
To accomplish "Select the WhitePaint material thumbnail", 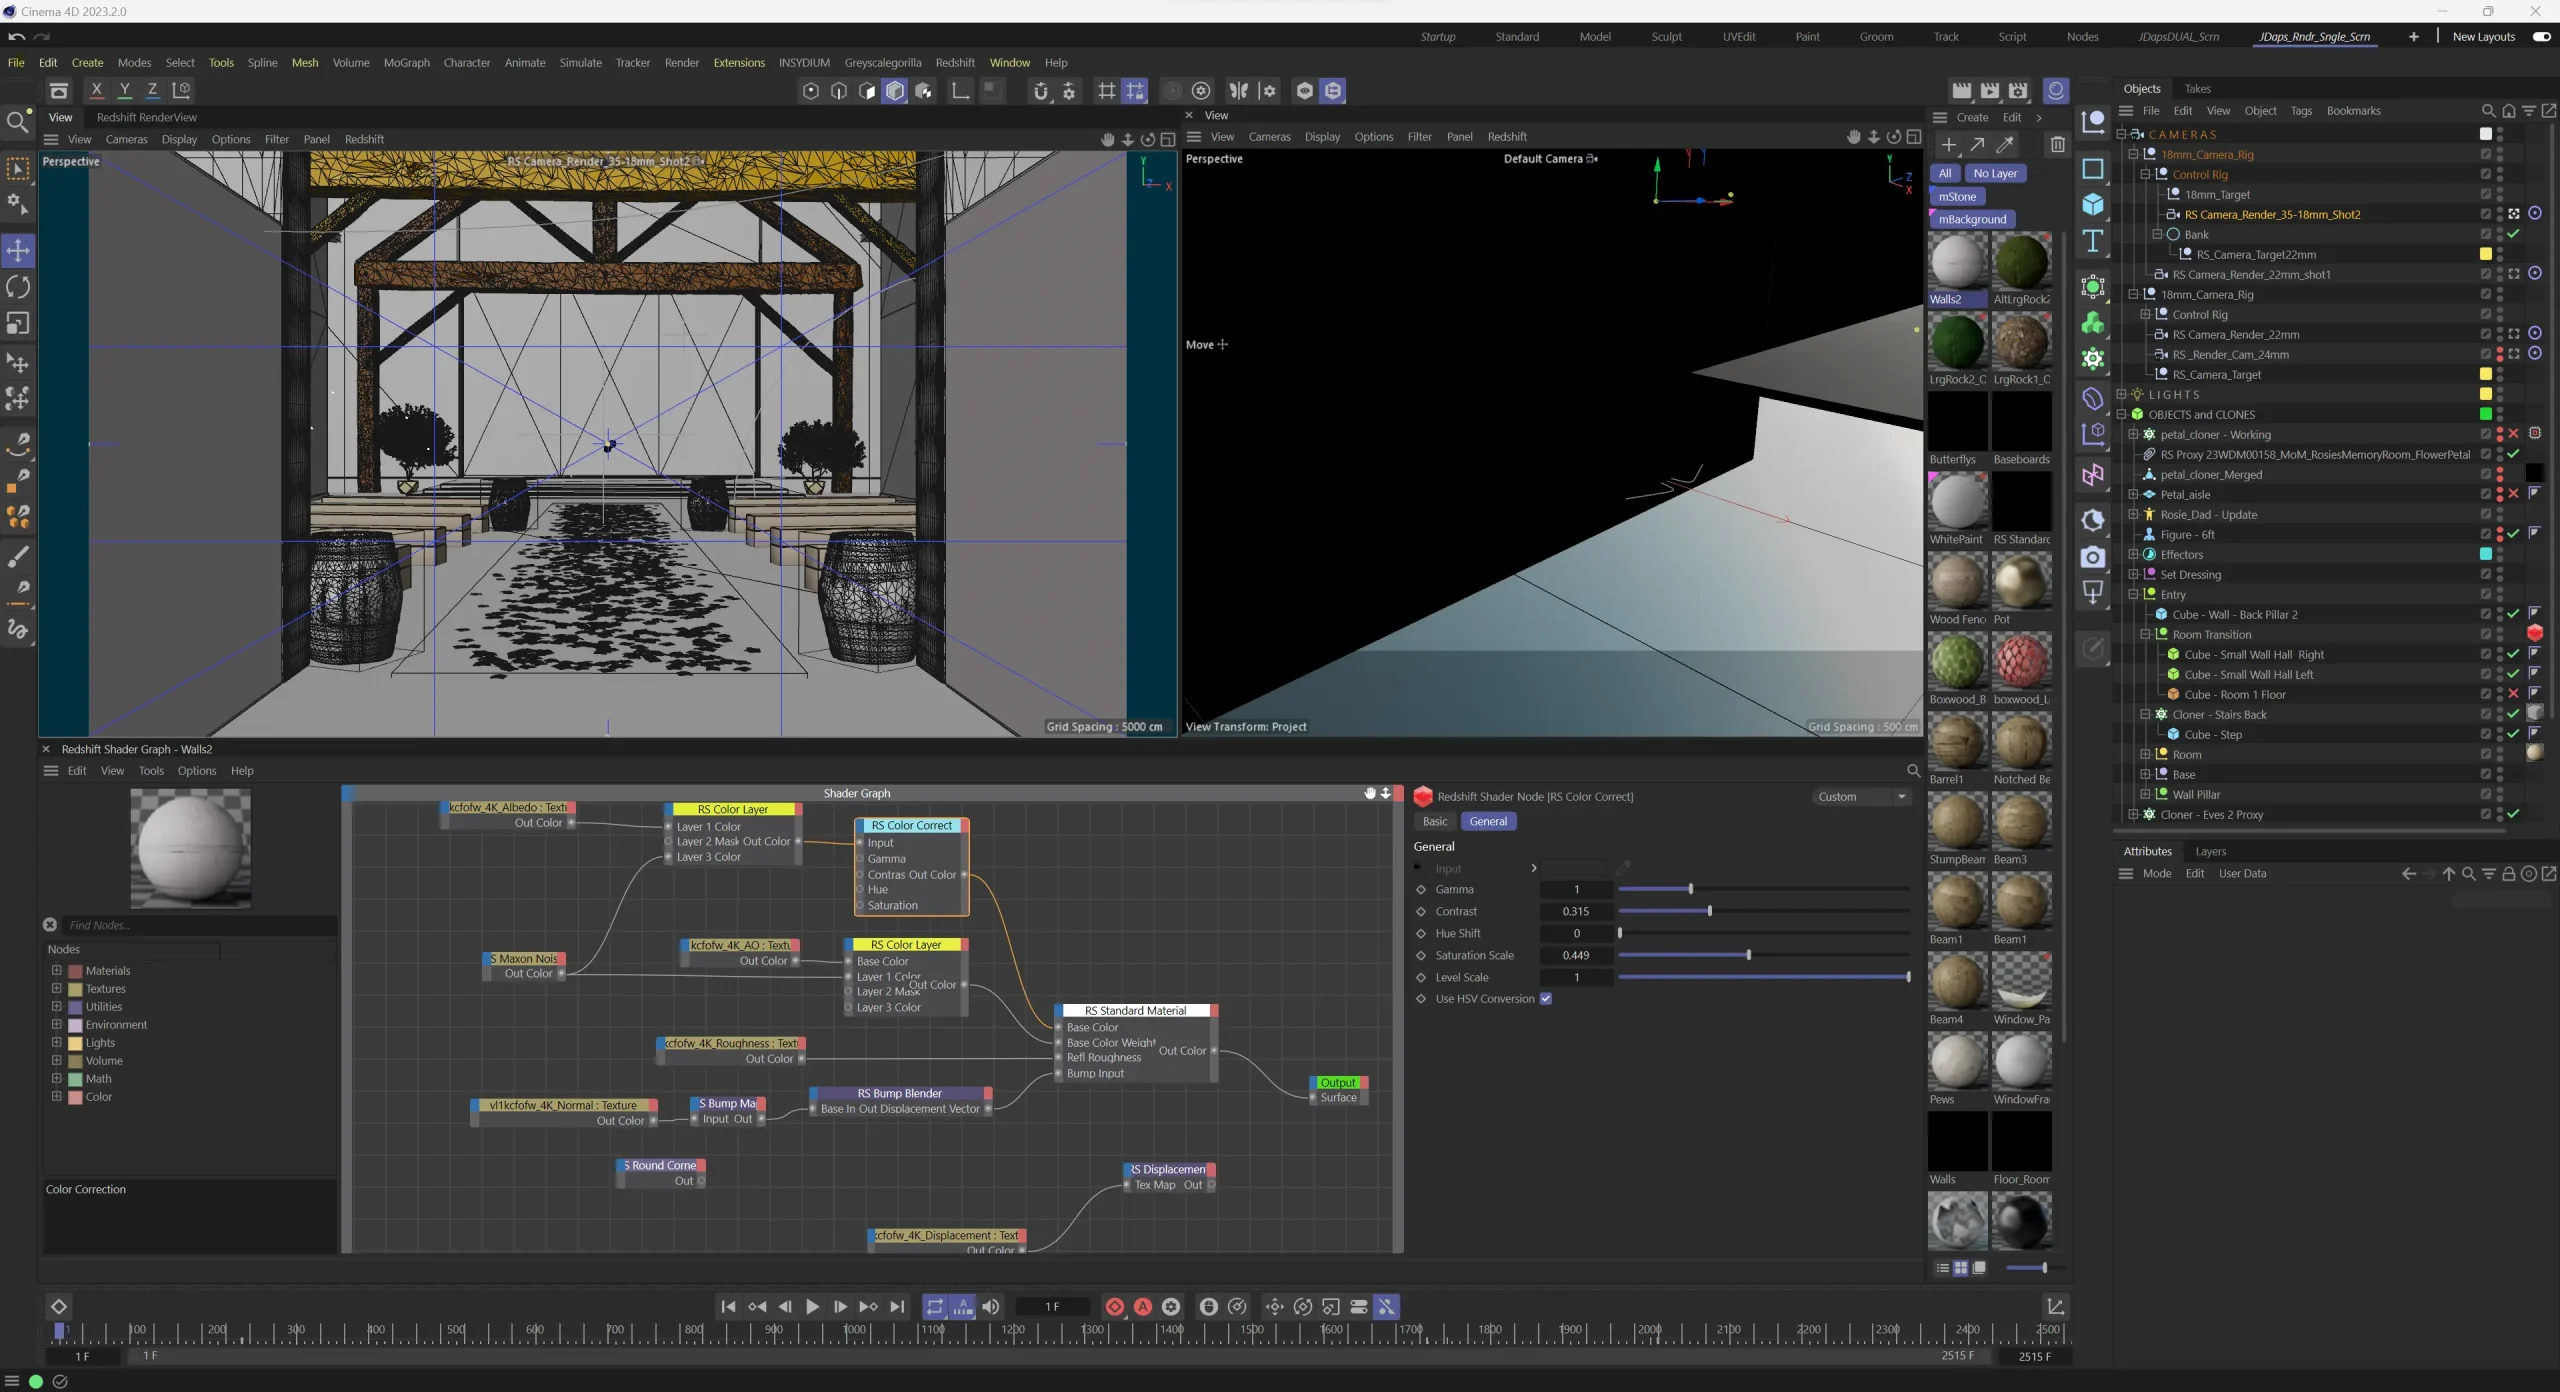I will [x=1957, y=502].
